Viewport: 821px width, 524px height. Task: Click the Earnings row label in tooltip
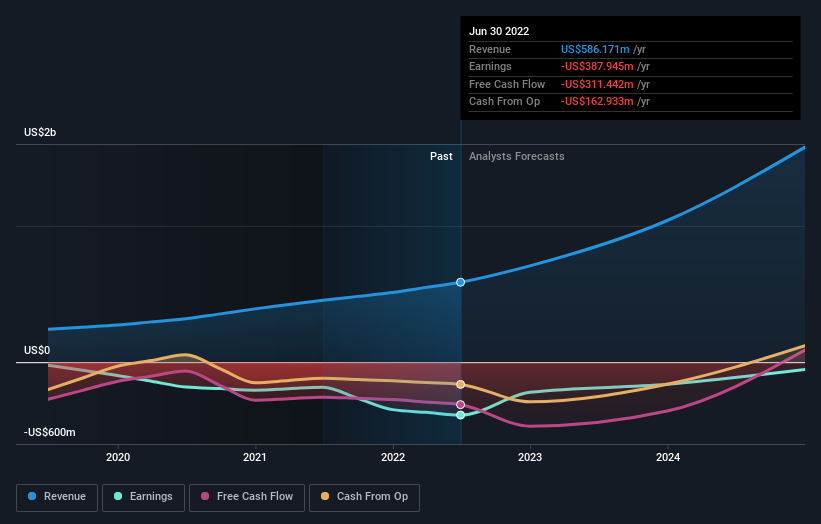click(x=490, y=66)
